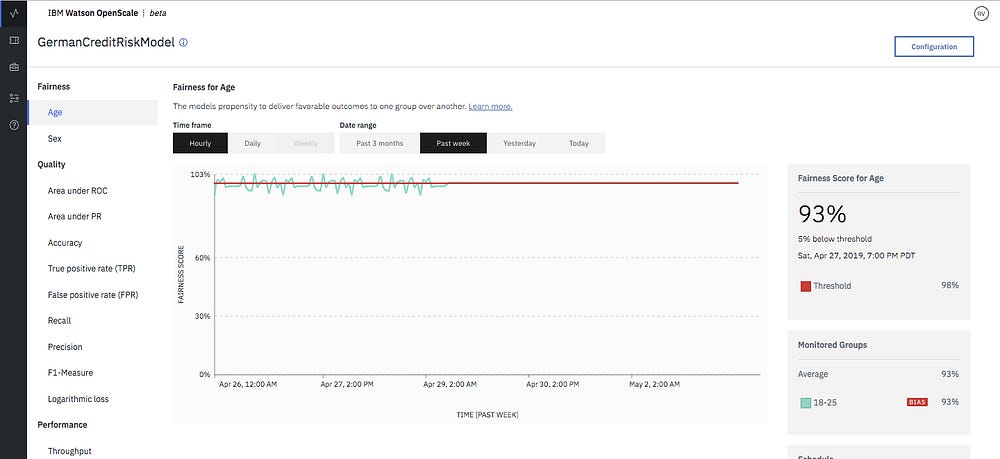
Task: Choose the Past 3 months date range
Action: pyautogui.click(x=379, y=143)
